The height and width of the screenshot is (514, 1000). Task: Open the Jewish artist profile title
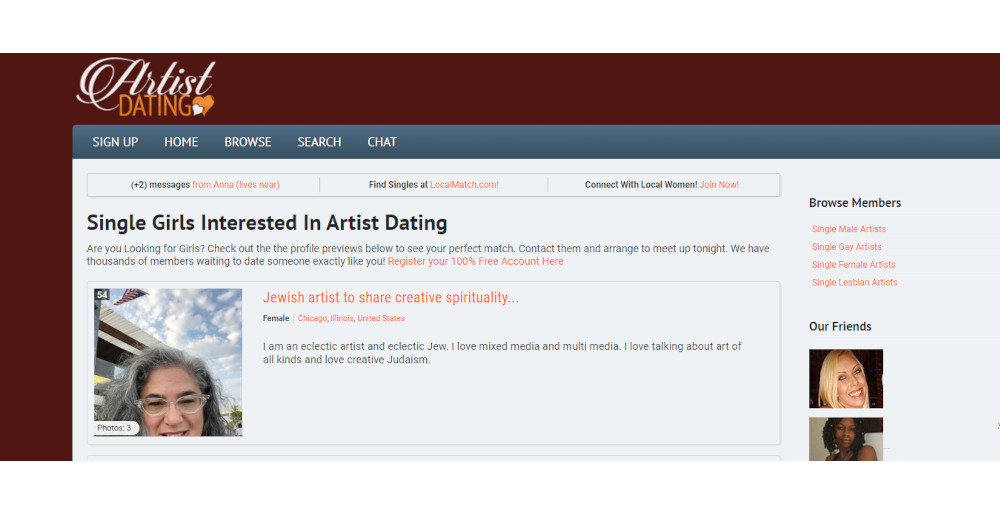pos(391,298)
